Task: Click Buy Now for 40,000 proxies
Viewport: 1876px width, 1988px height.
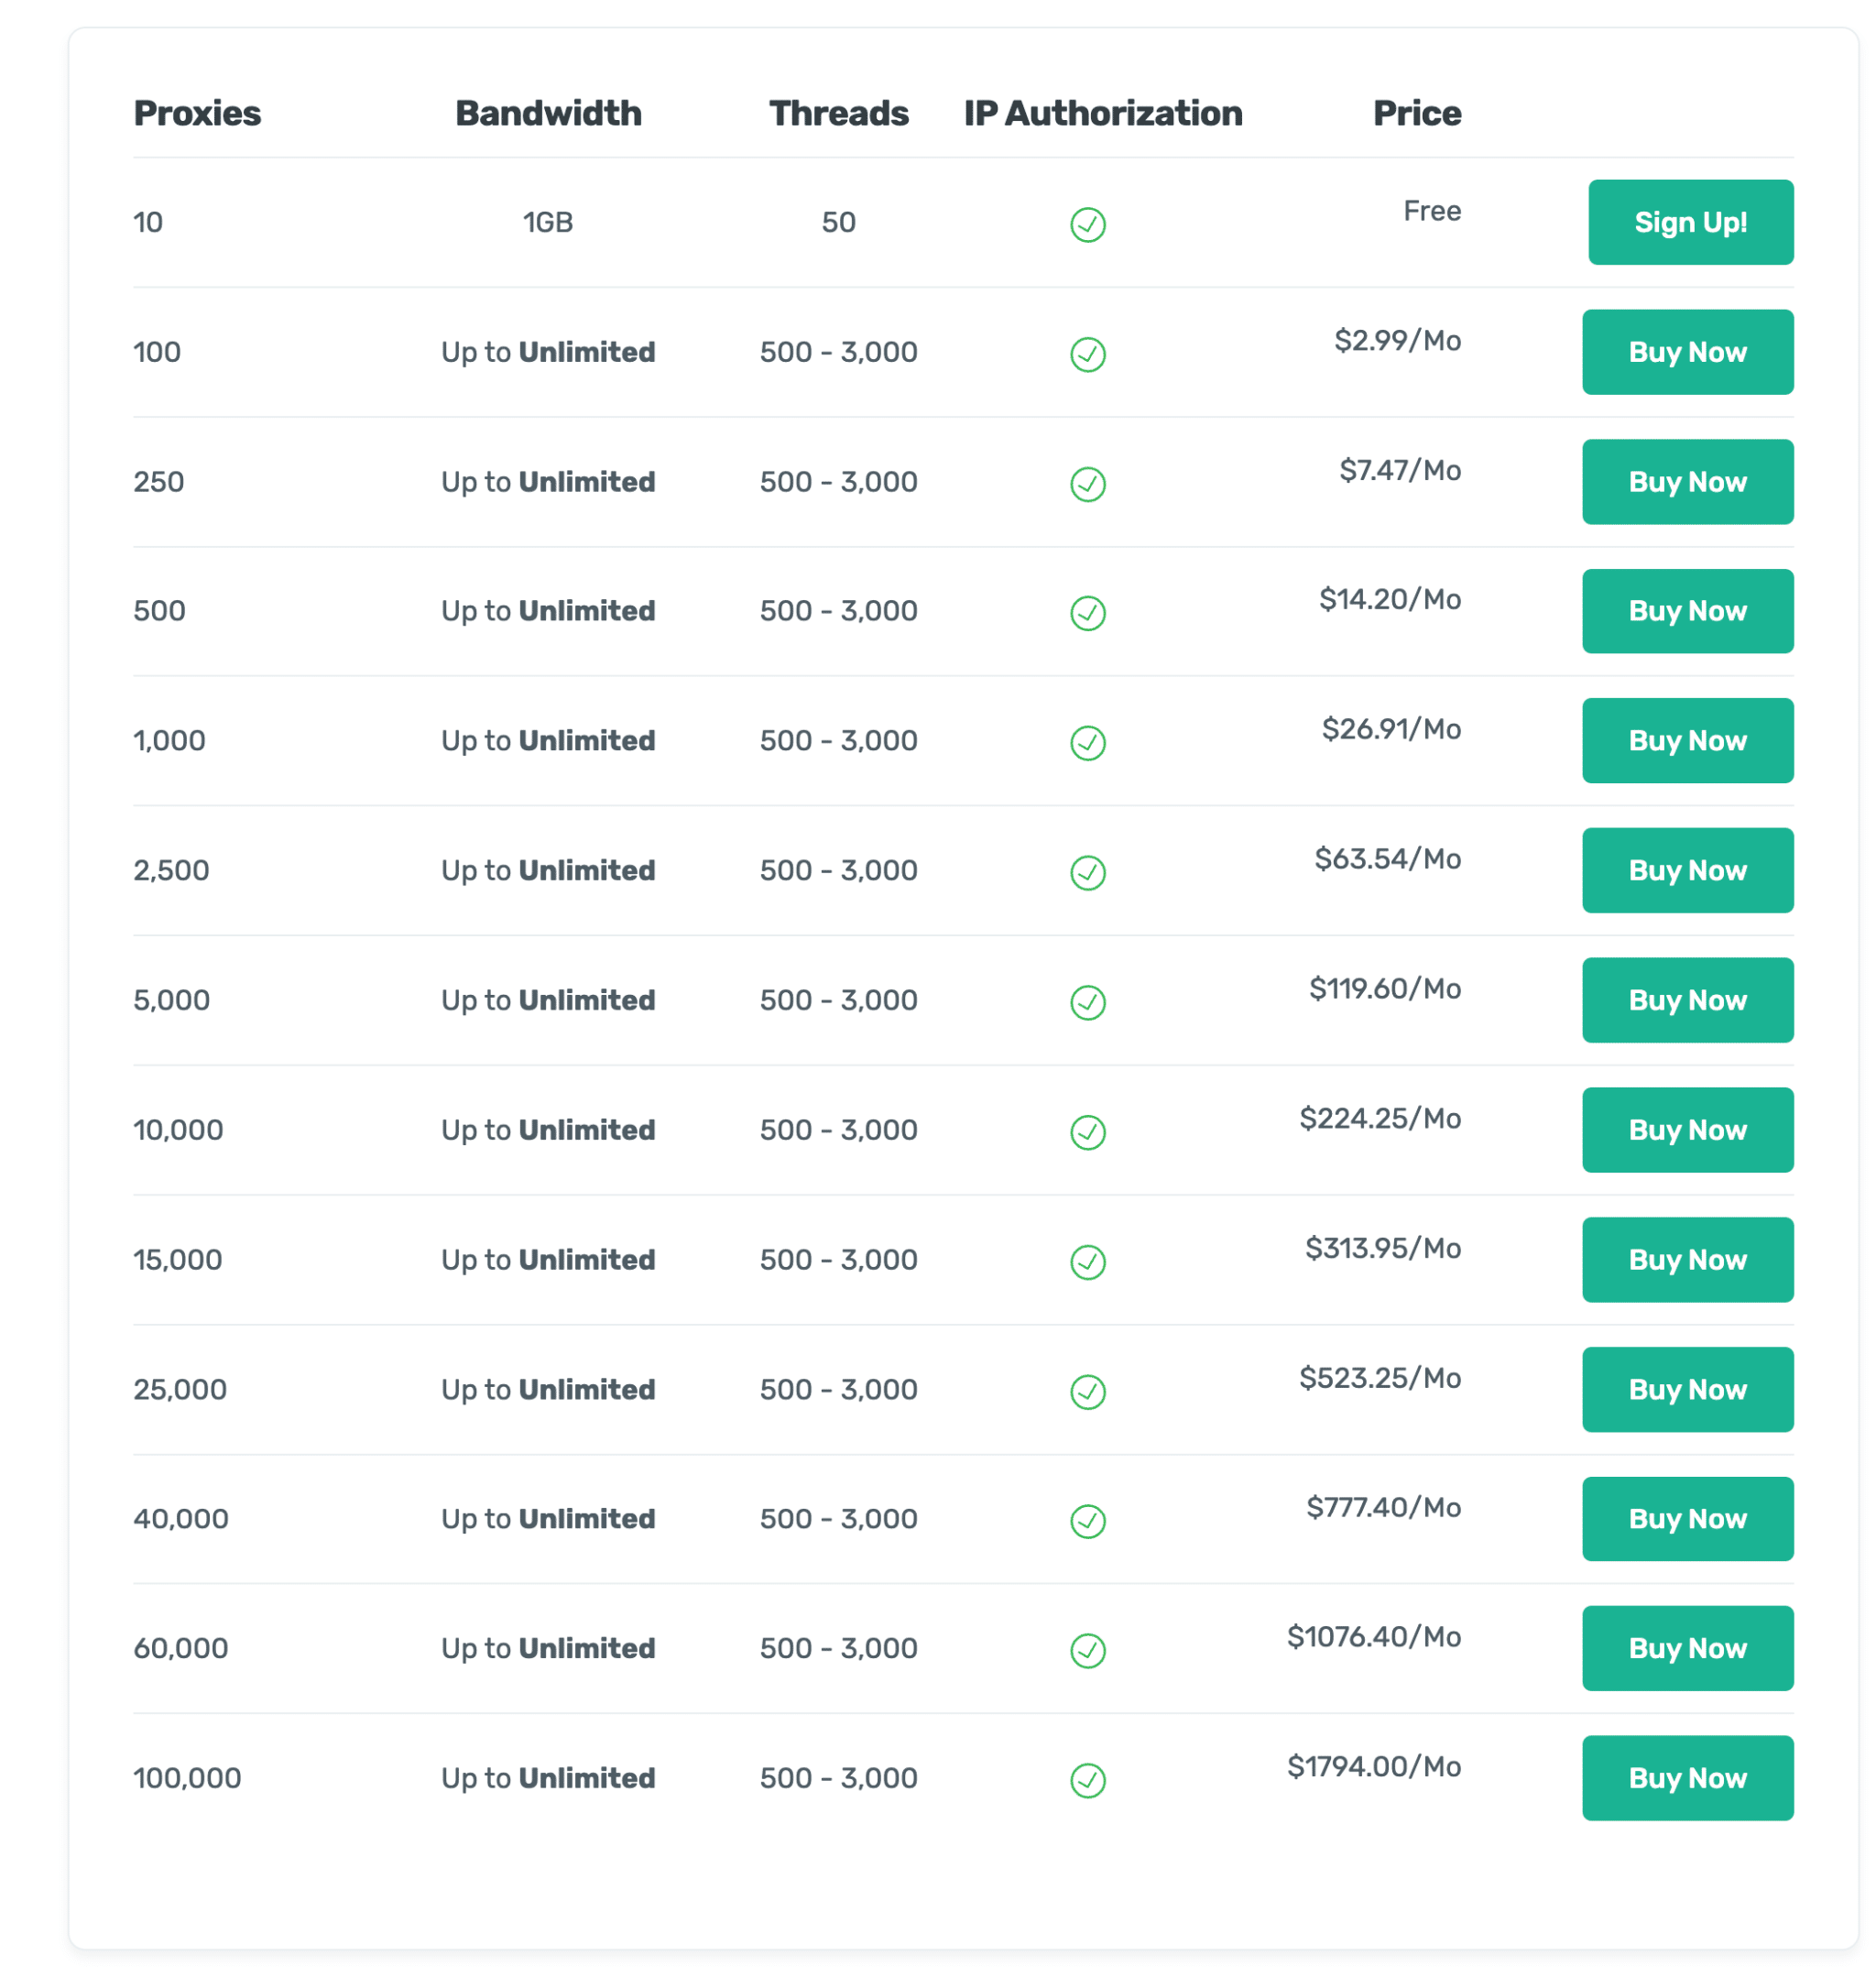Action: pos(1687,1519)
